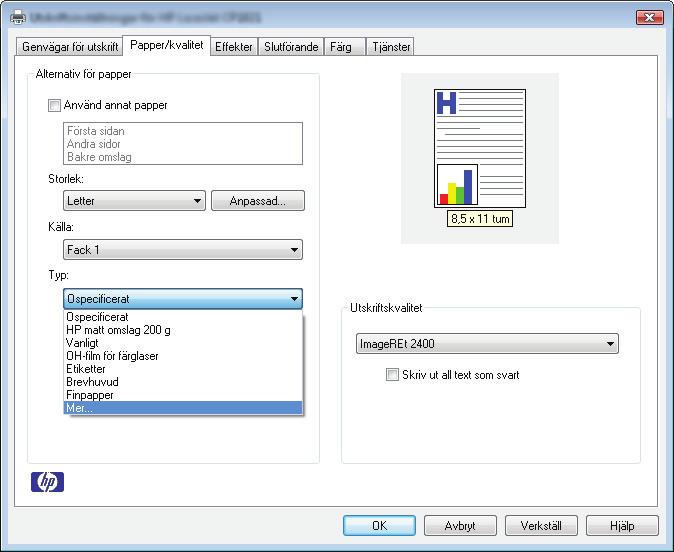The width and height of the screenshot is (674, 552).
Task: Click the printer icon in title bar
Action: [18, 18]
